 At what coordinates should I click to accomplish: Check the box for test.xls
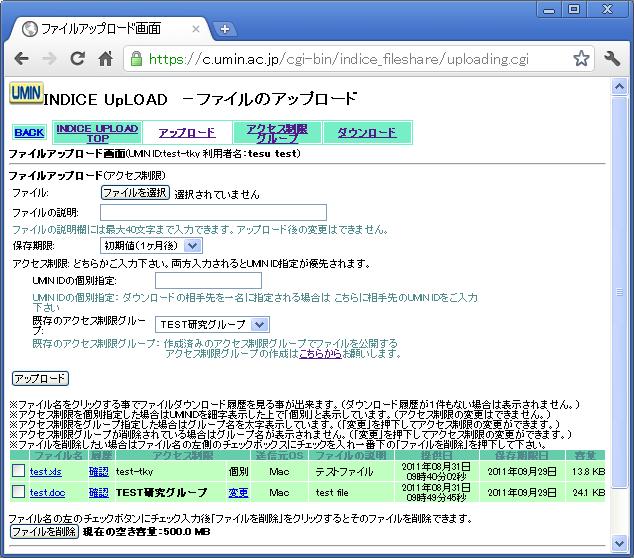pyautogui.click(x=18, y=471)
